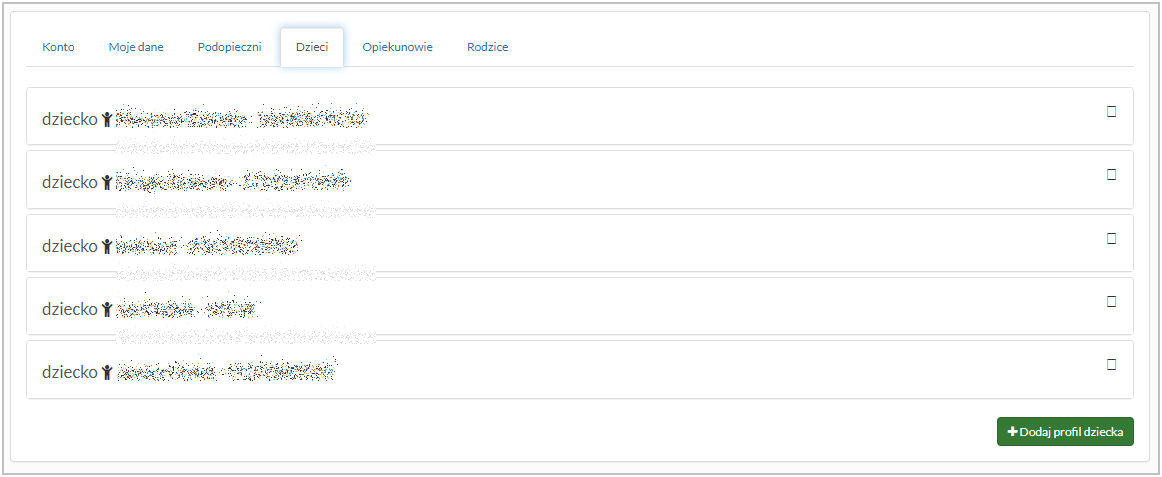Click the person icon in the fifth child row
This screenshot has height=477, width=1162.
click(x=107, y=372)
